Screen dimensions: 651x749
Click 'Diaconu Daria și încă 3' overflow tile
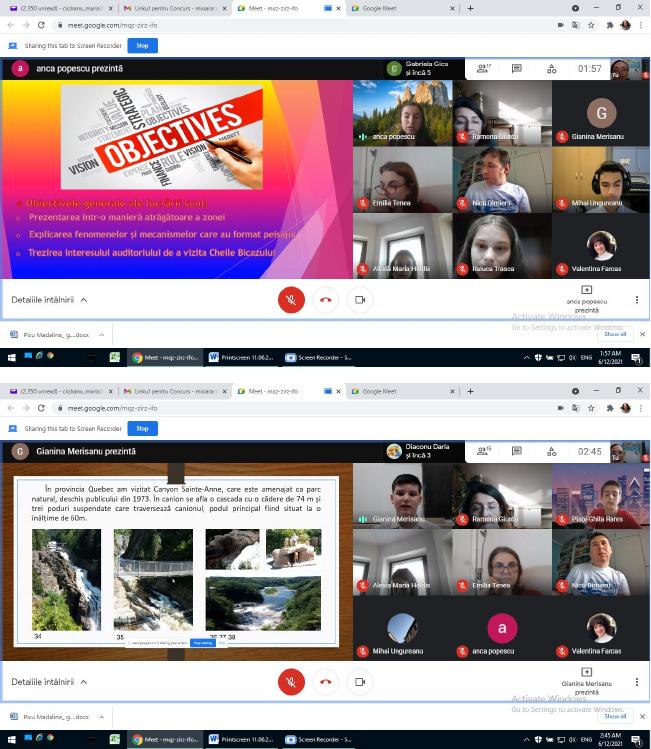424,451
